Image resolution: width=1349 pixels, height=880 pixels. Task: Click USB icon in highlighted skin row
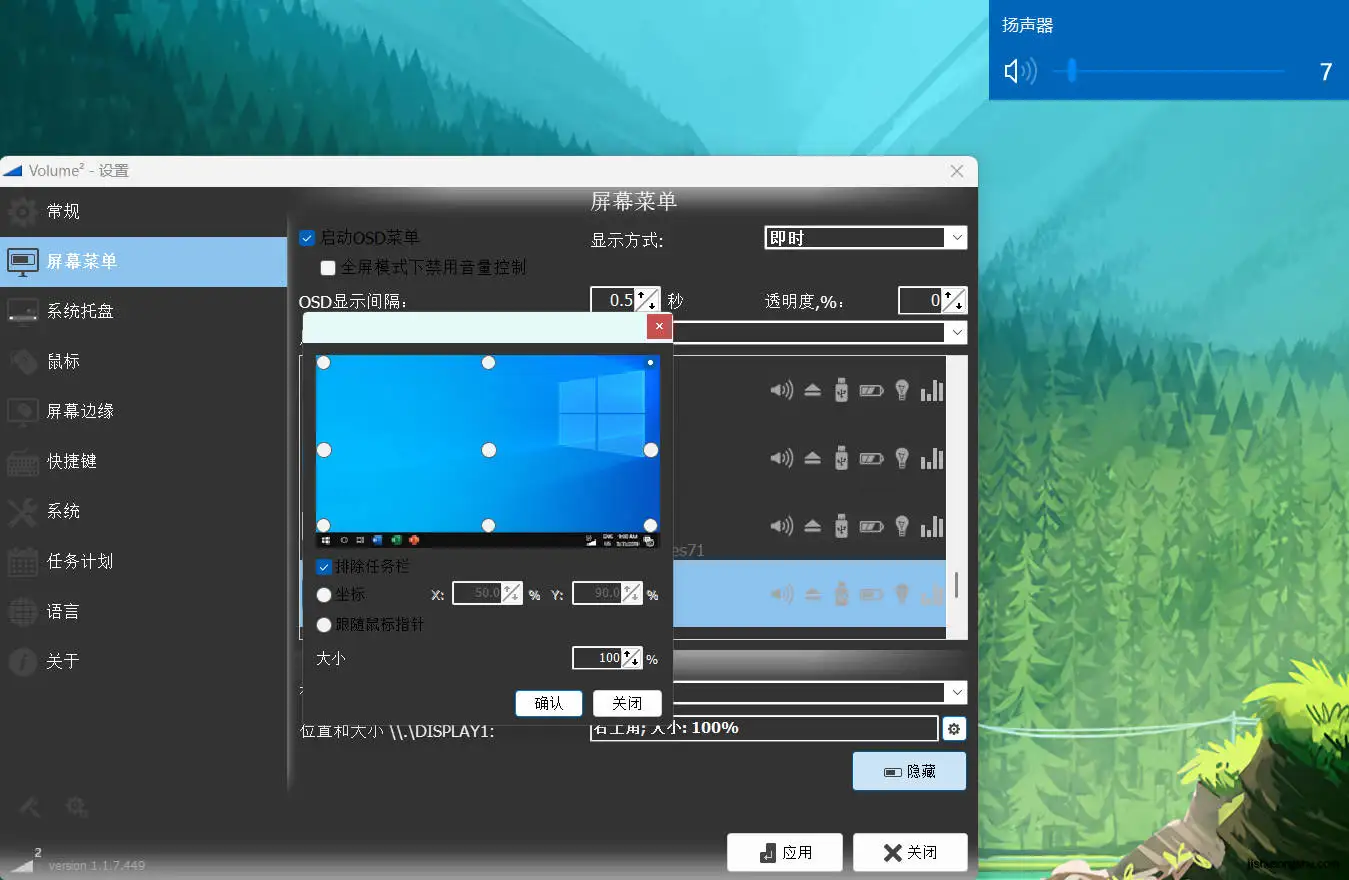tap(841, 594)
